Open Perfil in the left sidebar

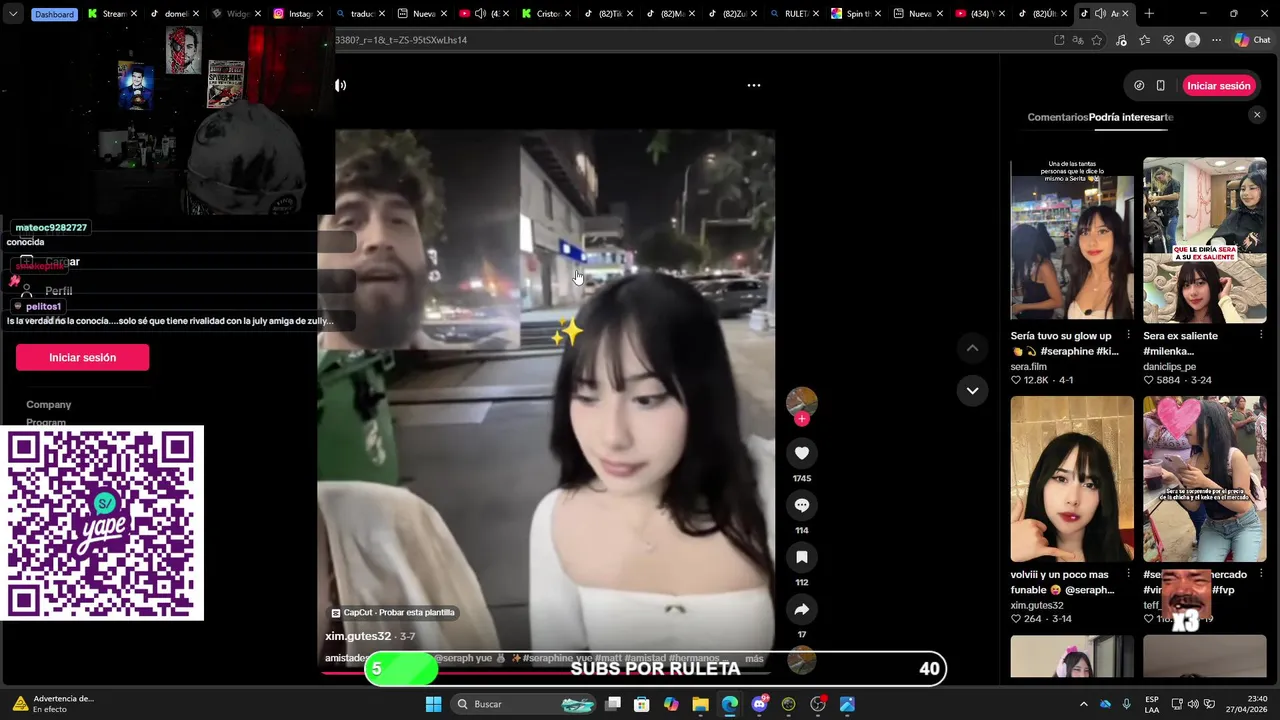[x=59, y=291]
